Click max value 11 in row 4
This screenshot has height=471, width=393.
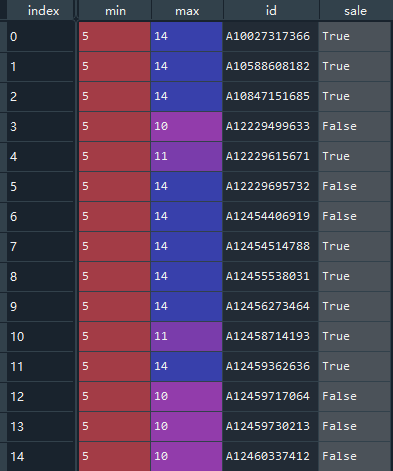tap(186, 156)
